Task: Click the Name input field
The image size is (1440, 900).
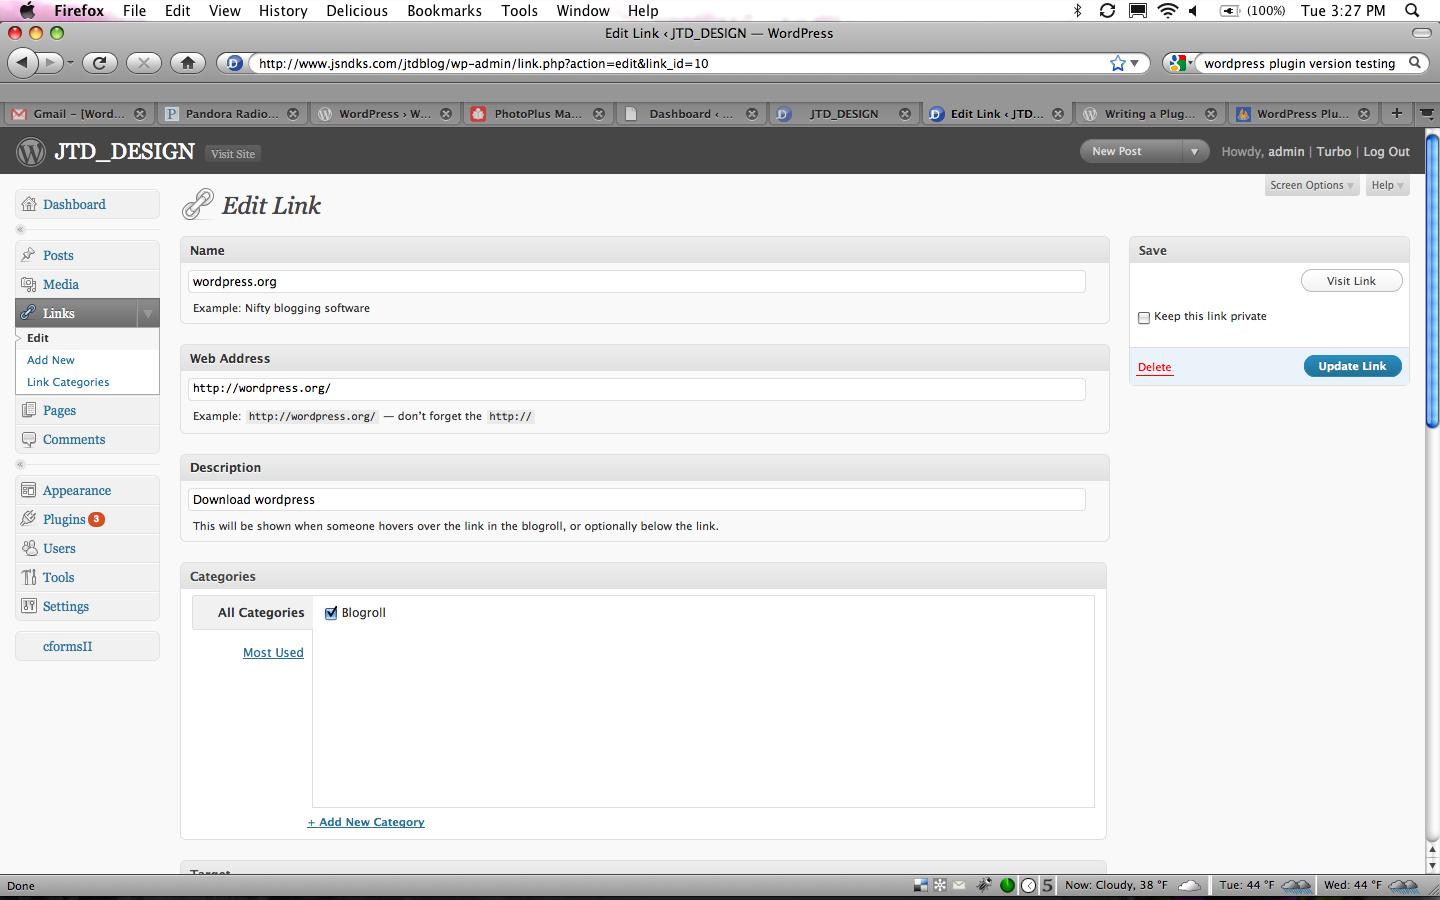Action: click(637, 282)
